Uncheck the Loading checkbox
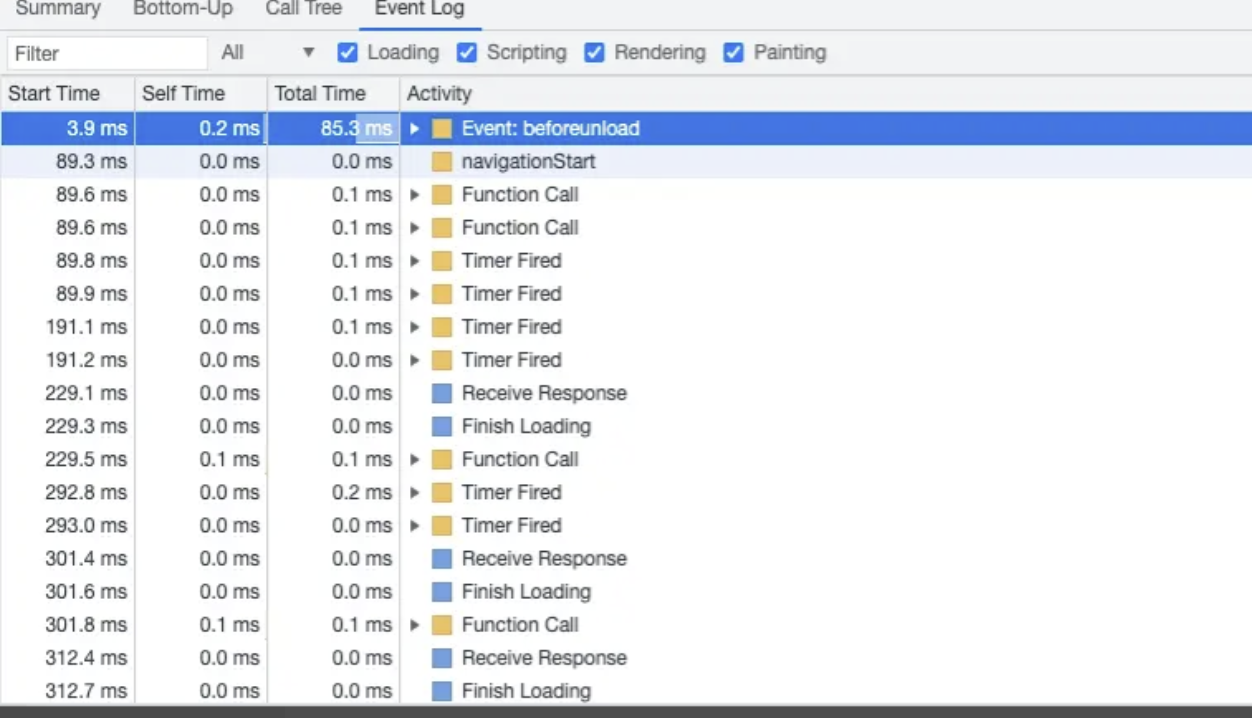Image resolution: width=1252 pixels, height=718 pixels. coord(348,53)
